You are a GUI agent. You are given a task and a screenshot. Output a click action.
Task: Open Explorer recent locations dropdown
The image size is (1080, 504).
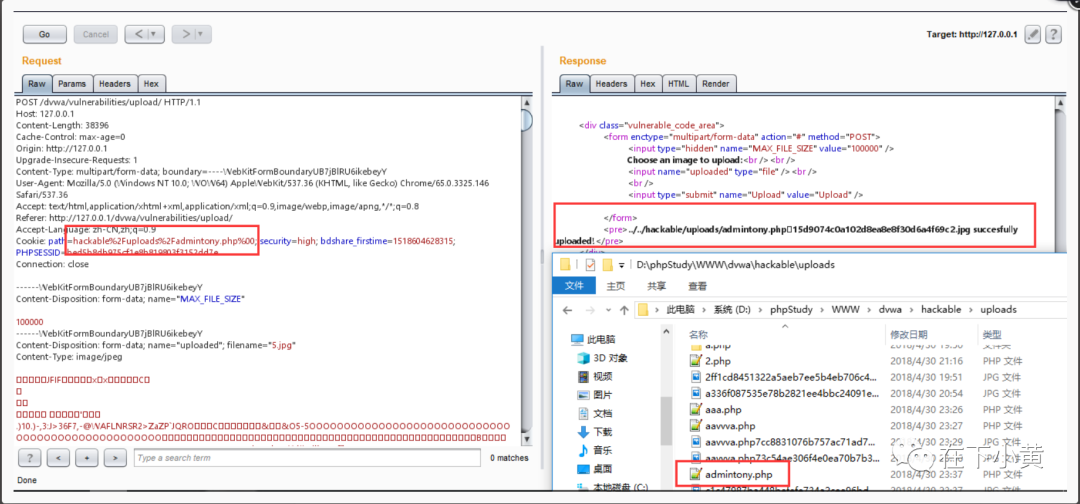[608, 311]
